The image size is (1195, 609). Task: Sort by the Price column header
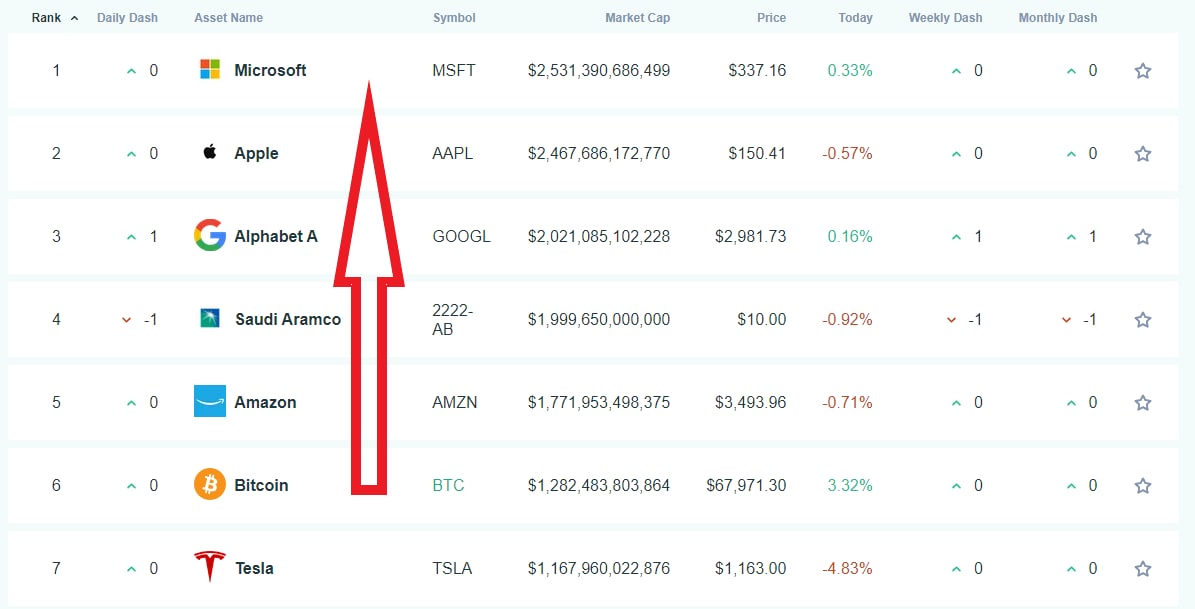[771, 18]
